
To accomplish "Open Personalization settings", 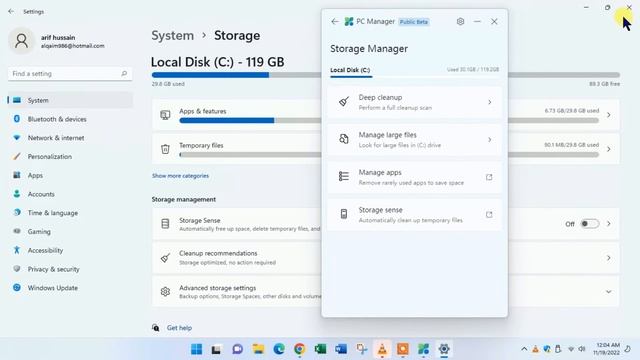I will pyautogui.click(x=70, y=157).
